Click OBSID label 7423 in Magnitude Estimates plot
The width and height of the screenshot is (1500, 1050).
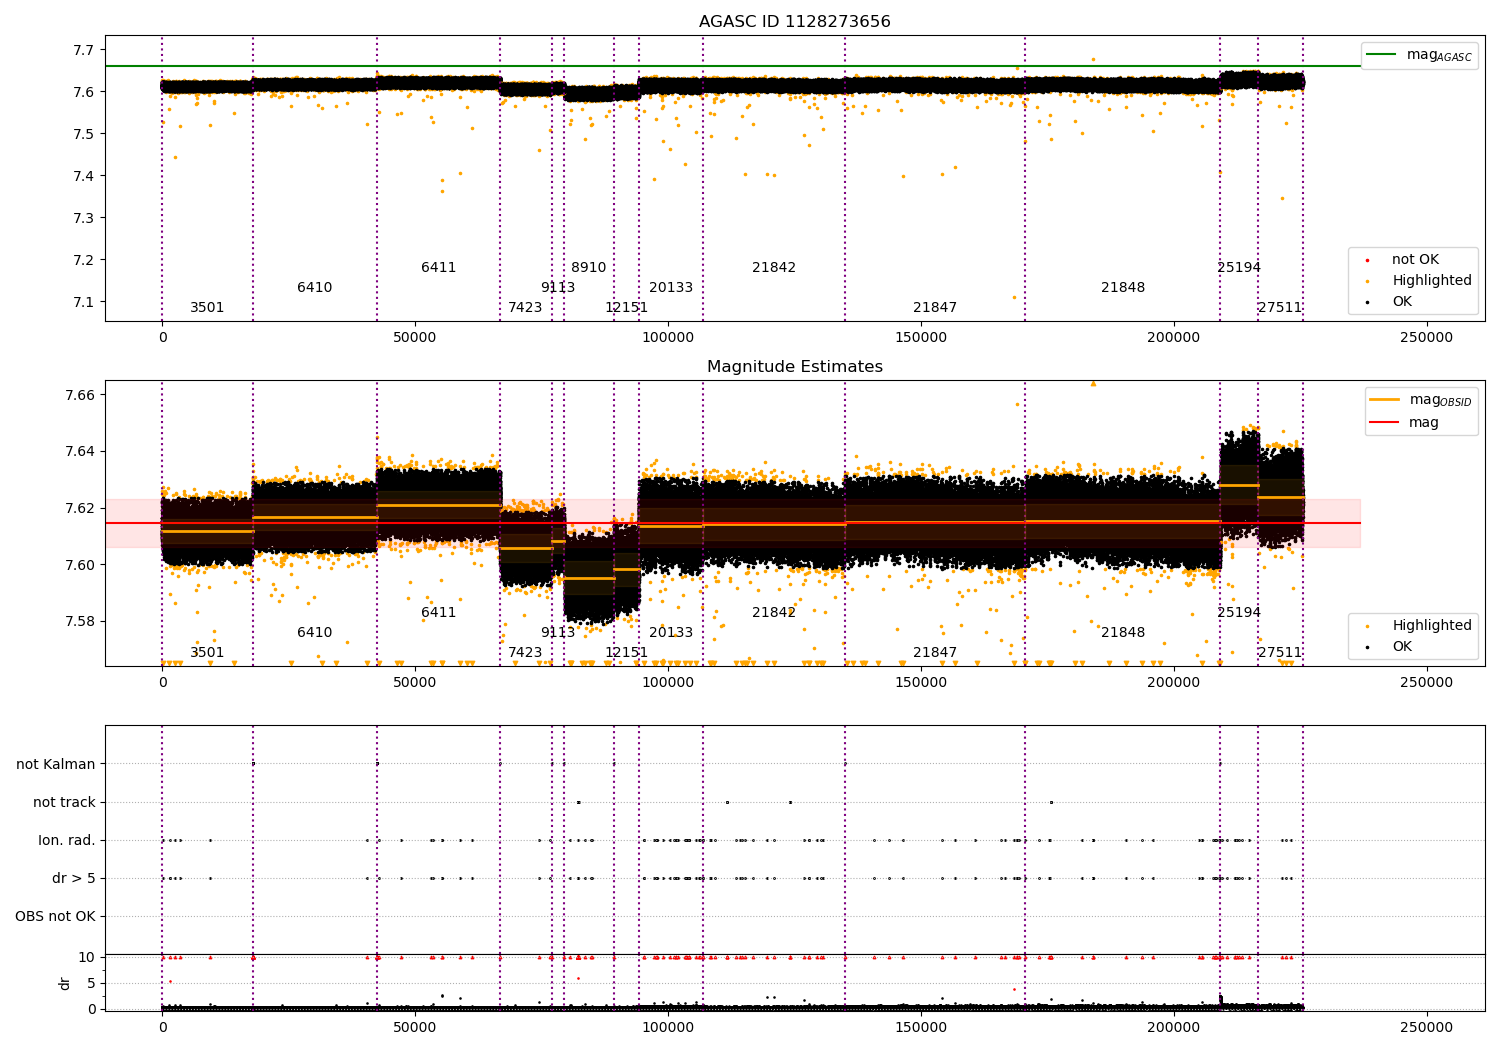525,653
